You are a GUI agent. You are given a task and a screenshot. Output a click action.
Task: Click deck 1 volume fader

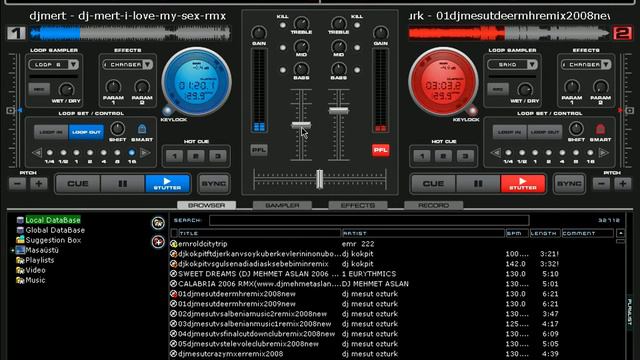point(301,125)
